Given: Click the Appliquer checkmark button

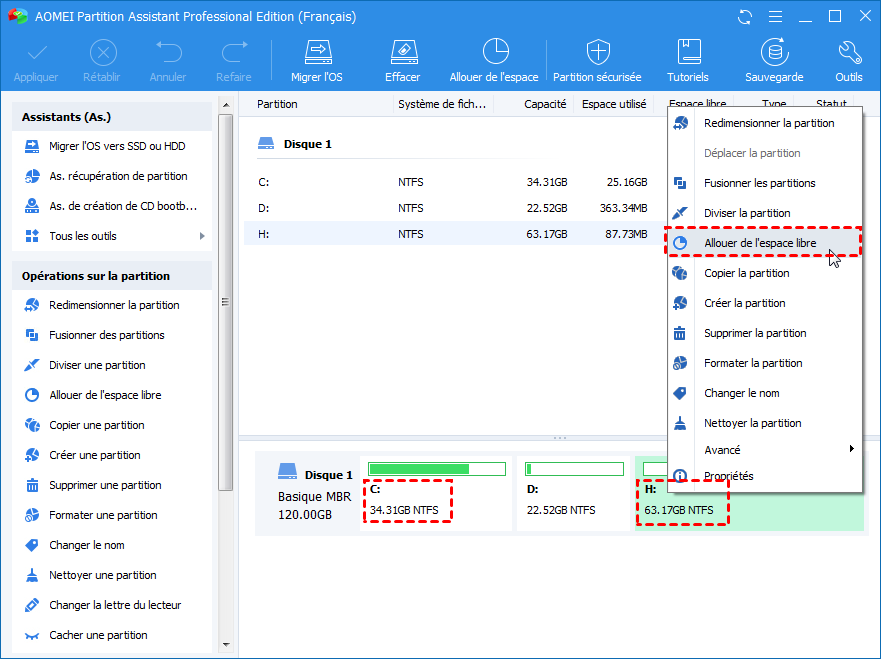Looking at the screenshot, I should point(36,61).
